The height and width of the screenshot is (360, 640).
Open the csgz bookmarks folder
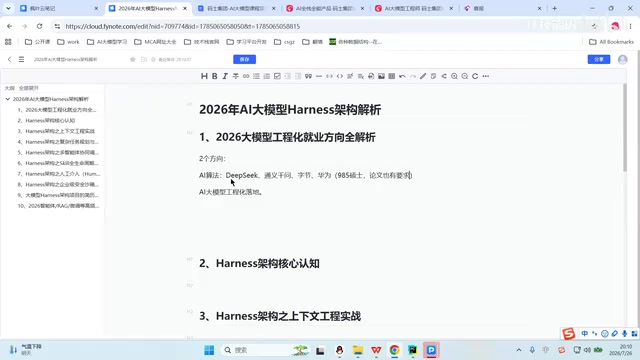pos(284,42)
